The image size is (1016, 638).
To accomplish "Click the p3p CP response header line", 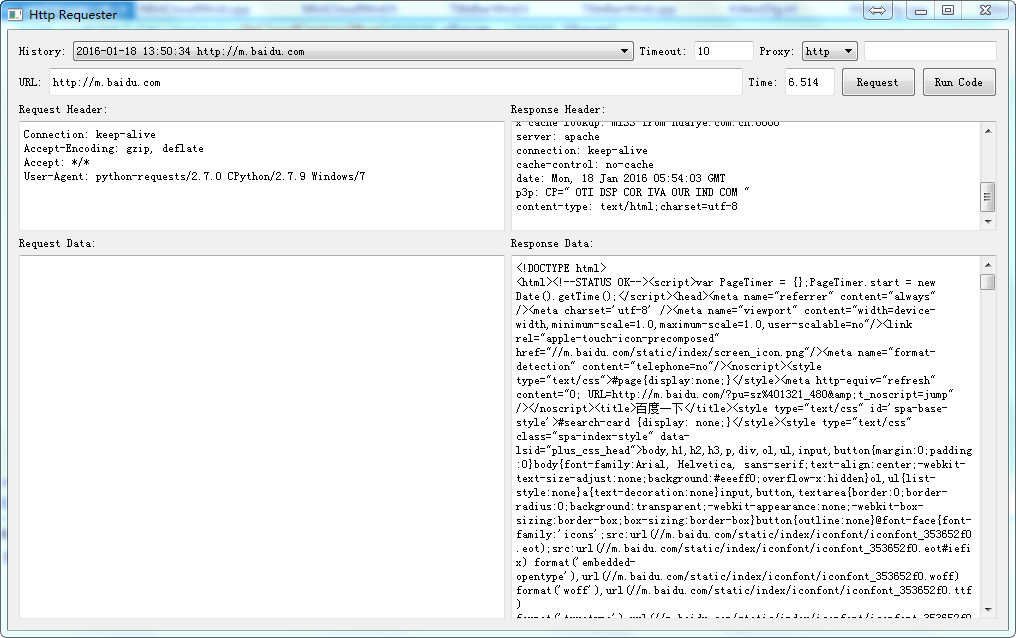I will (632, 192).
